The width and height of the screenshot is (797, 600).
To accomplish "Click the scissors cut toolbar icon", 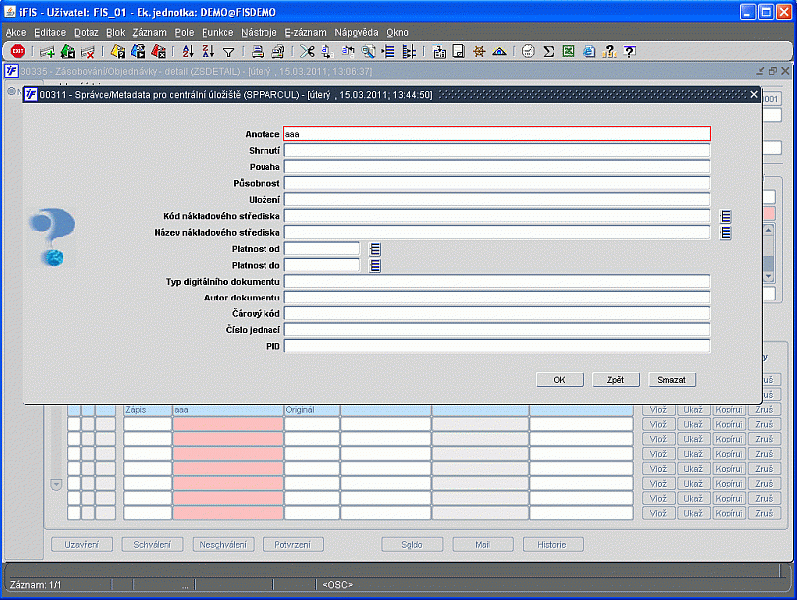I will coord(307,51).
